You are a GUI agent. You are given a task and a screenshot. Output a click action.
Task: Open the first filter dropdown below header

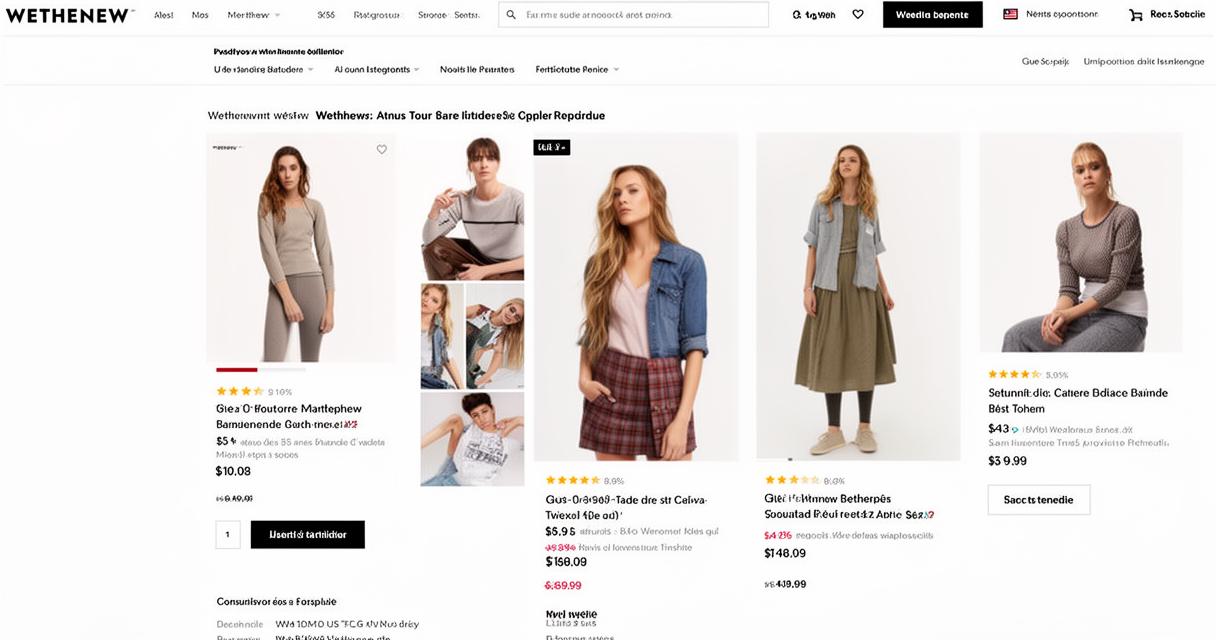(264, 70)
